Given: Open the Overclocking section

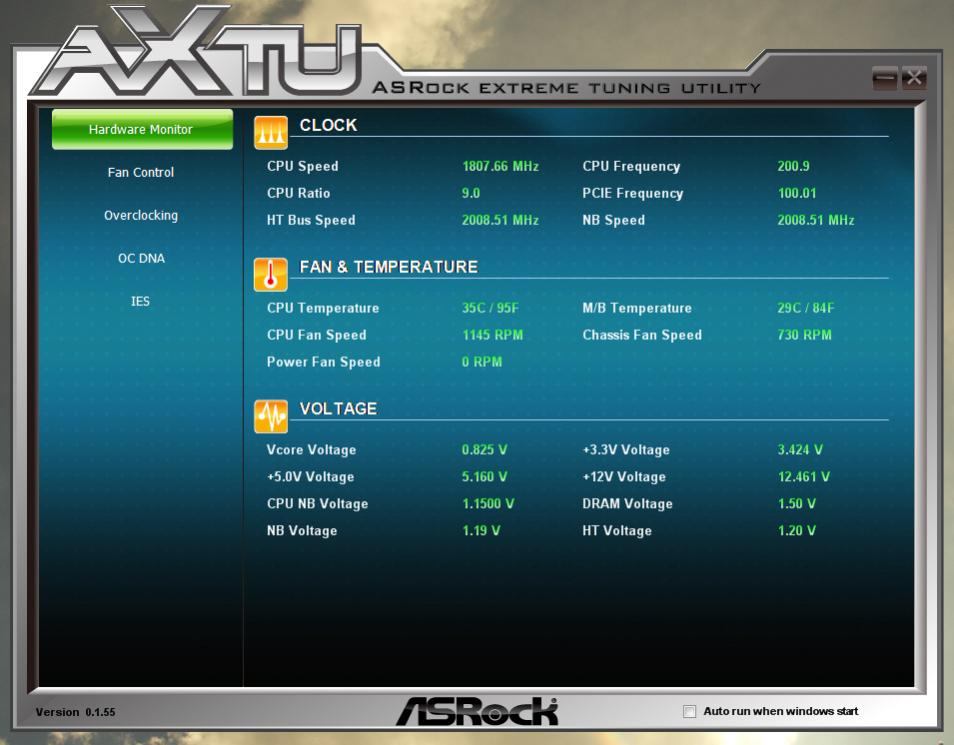Looking at the screenshot, I should (141, 215).
